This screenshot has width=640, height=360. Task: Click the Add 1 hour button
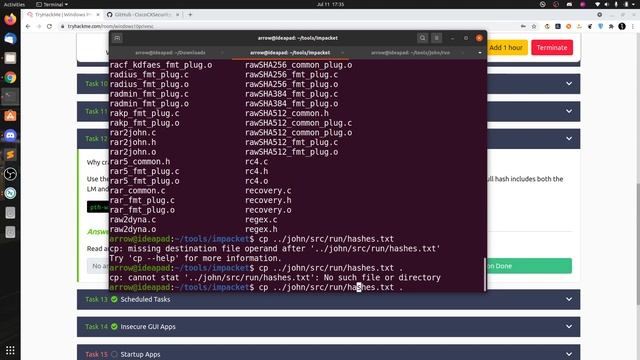pos(506,47)
